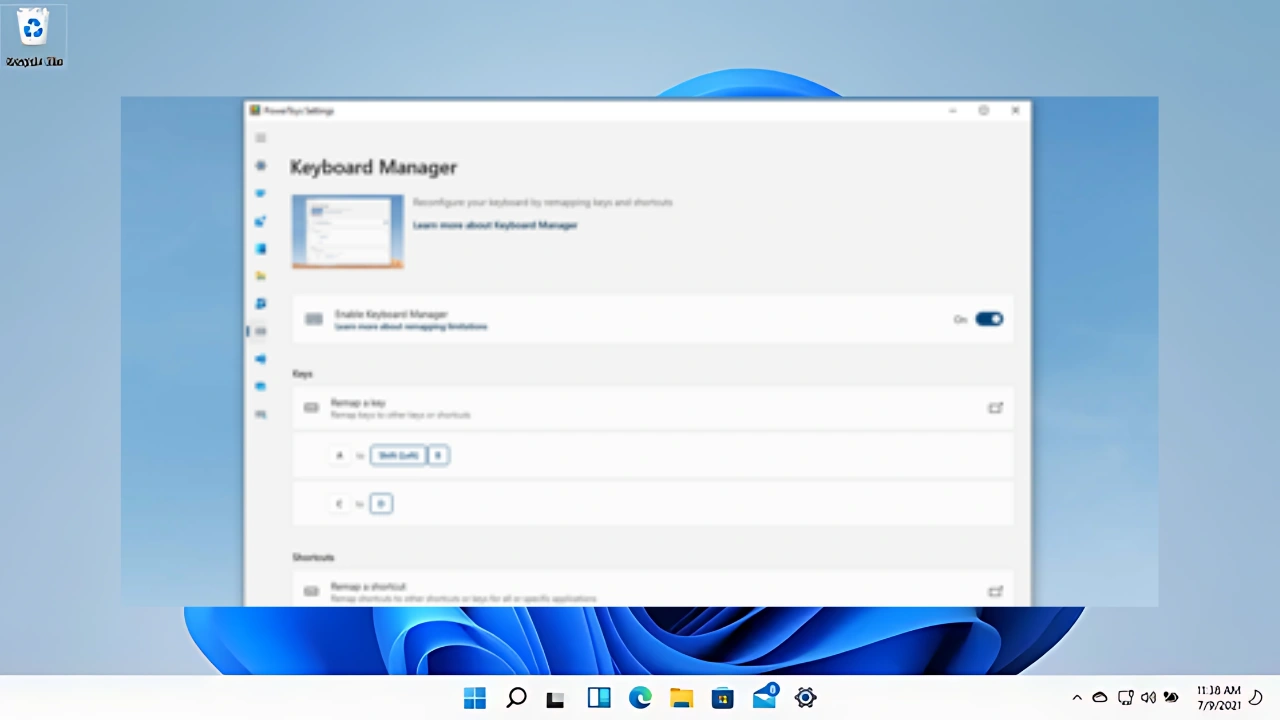Open Microsoft Store from the taskbar
The width and height of the screenshot is (1280, 720).
coord(722,698)
